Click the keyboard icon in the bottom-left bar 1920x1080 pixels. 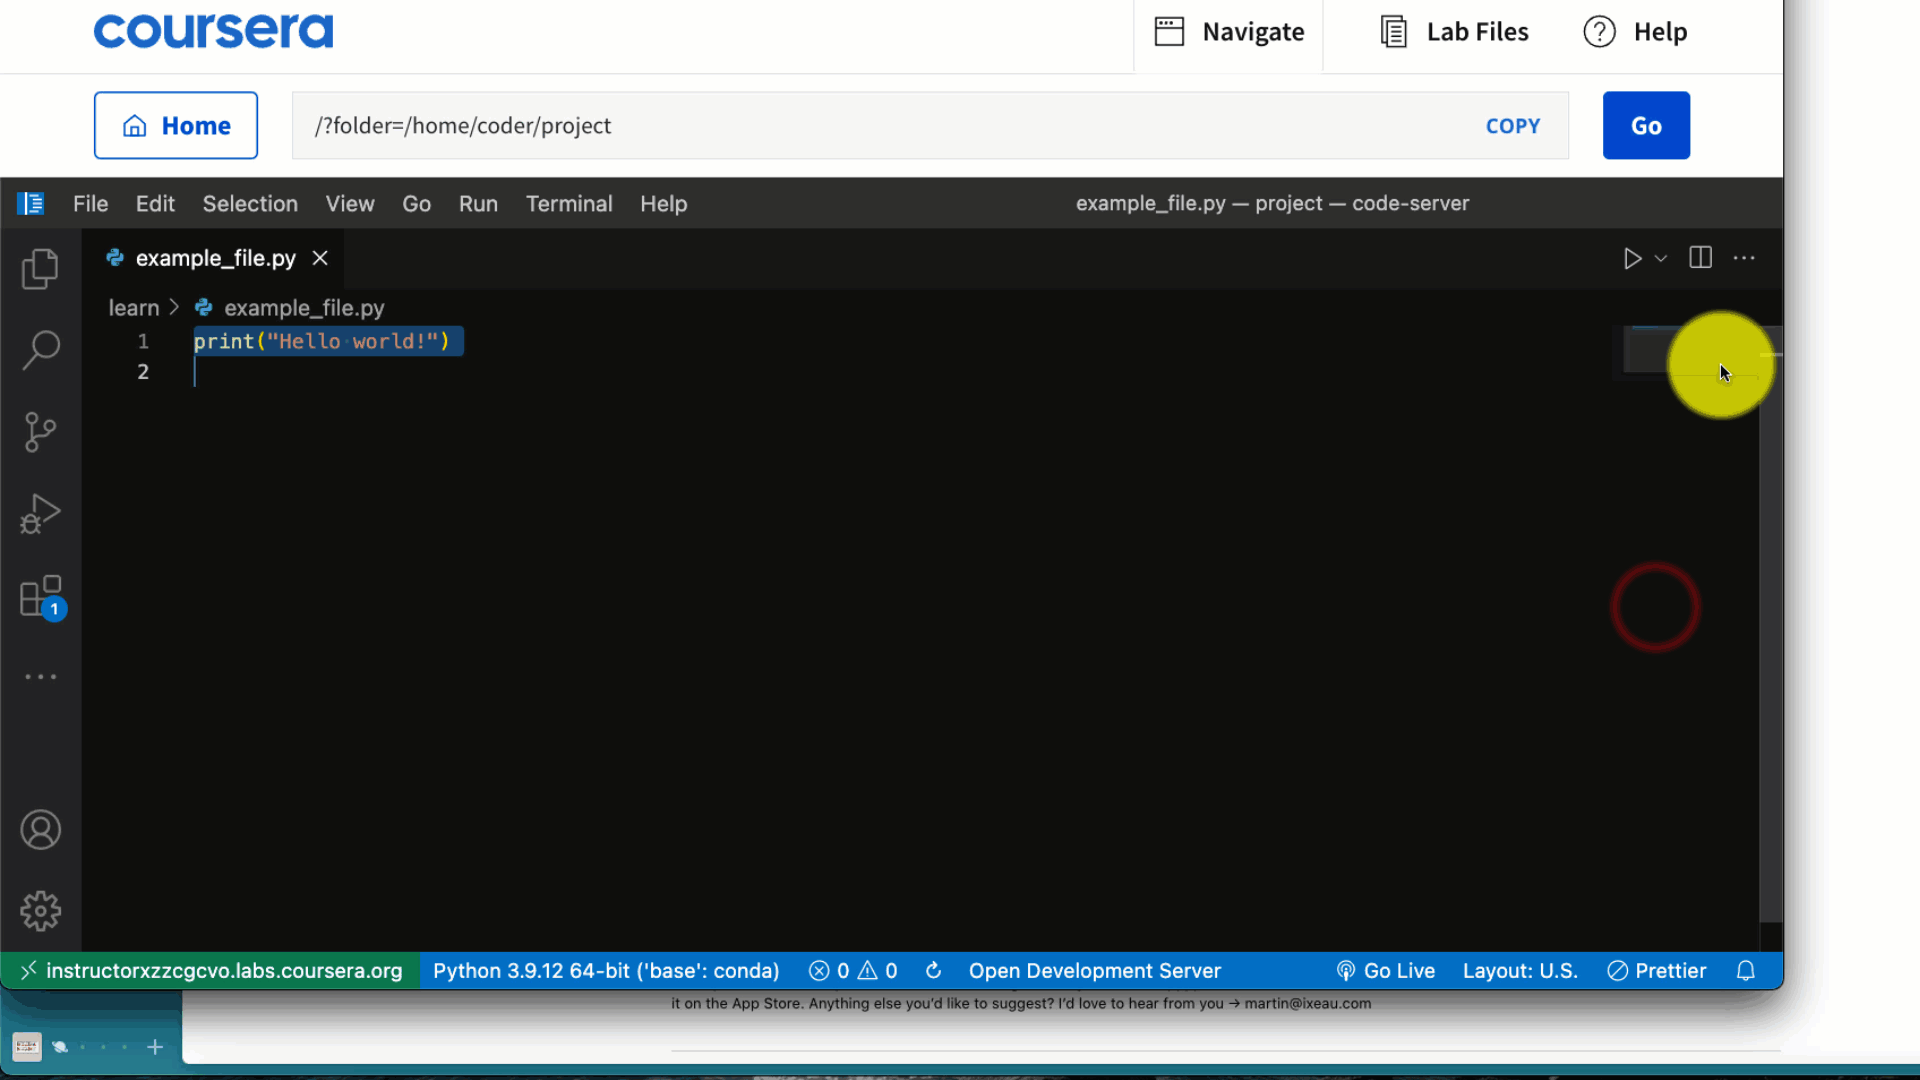[x=27, y=1047]
